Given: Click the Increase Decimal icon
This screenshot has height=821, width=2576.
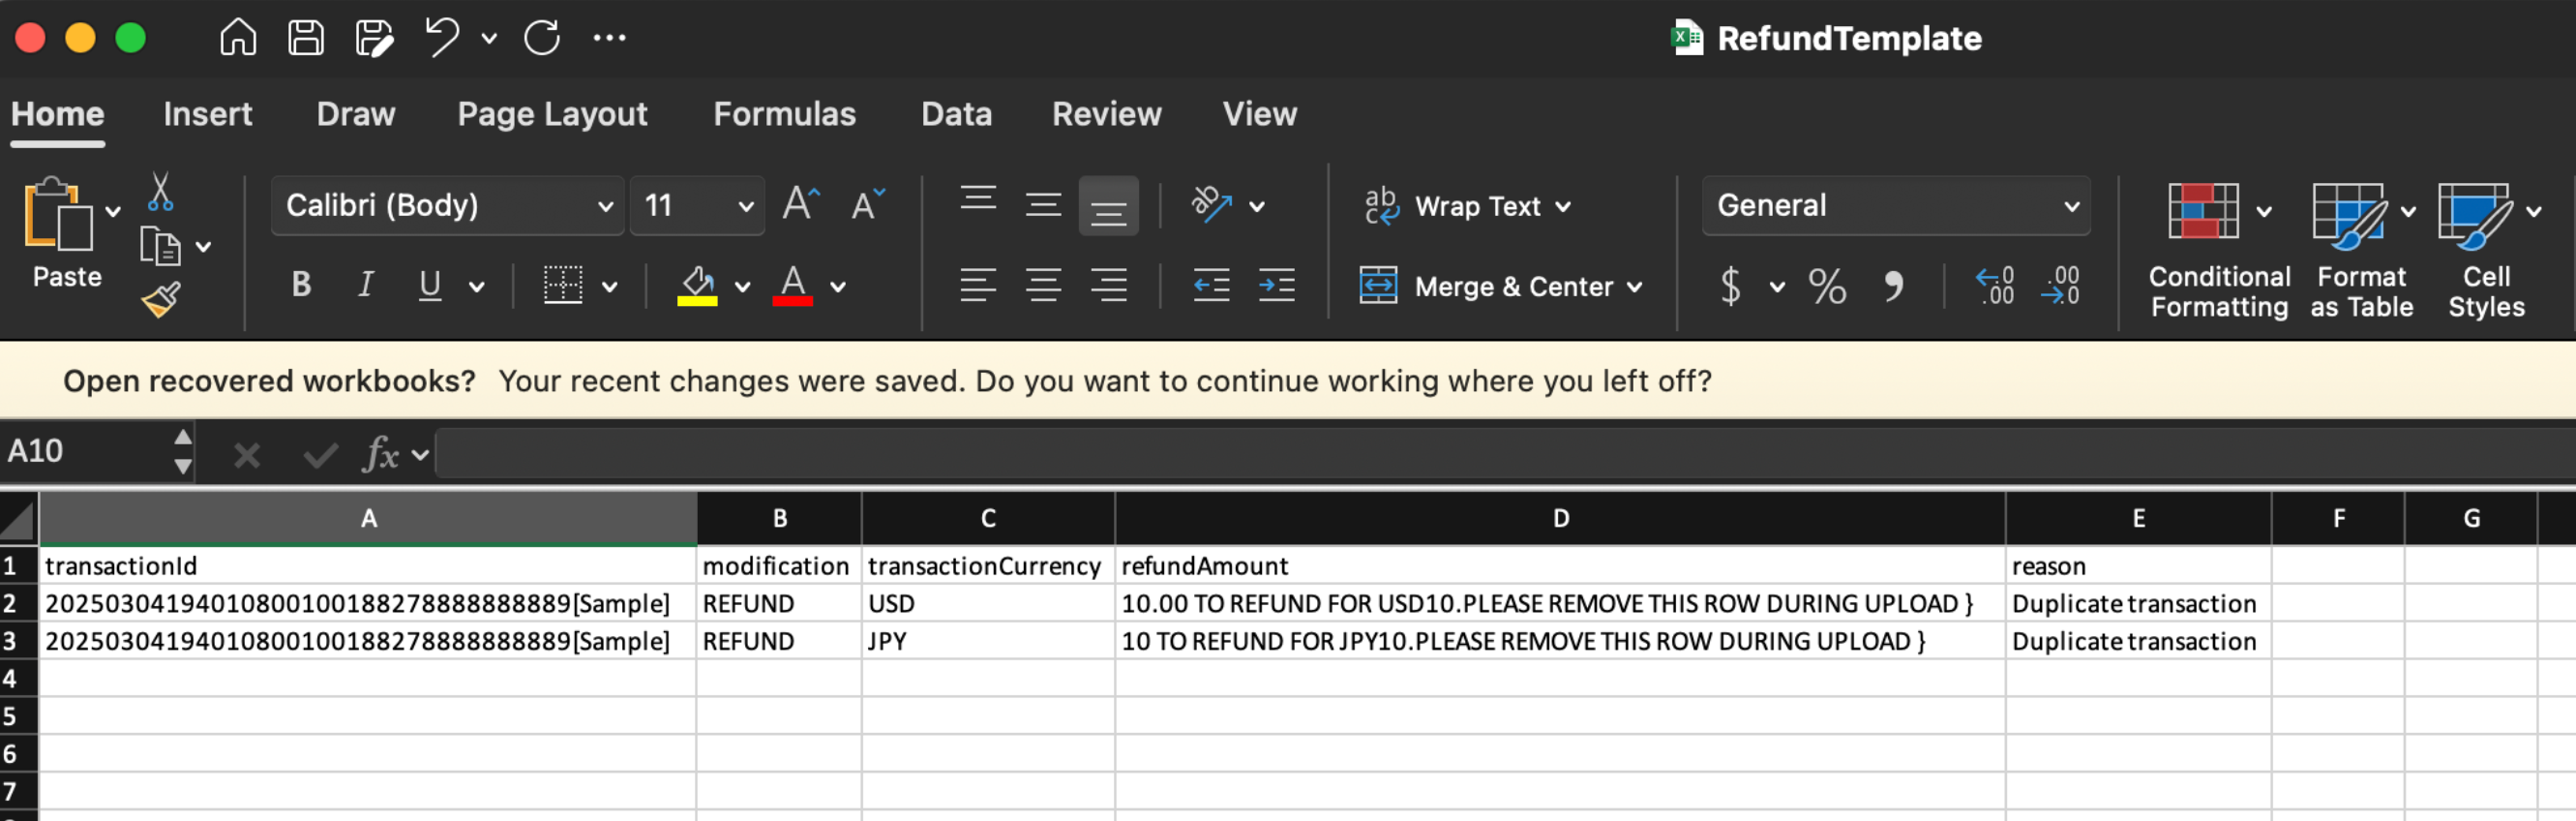Looking at the screenshot, I should coord(1994,287).
